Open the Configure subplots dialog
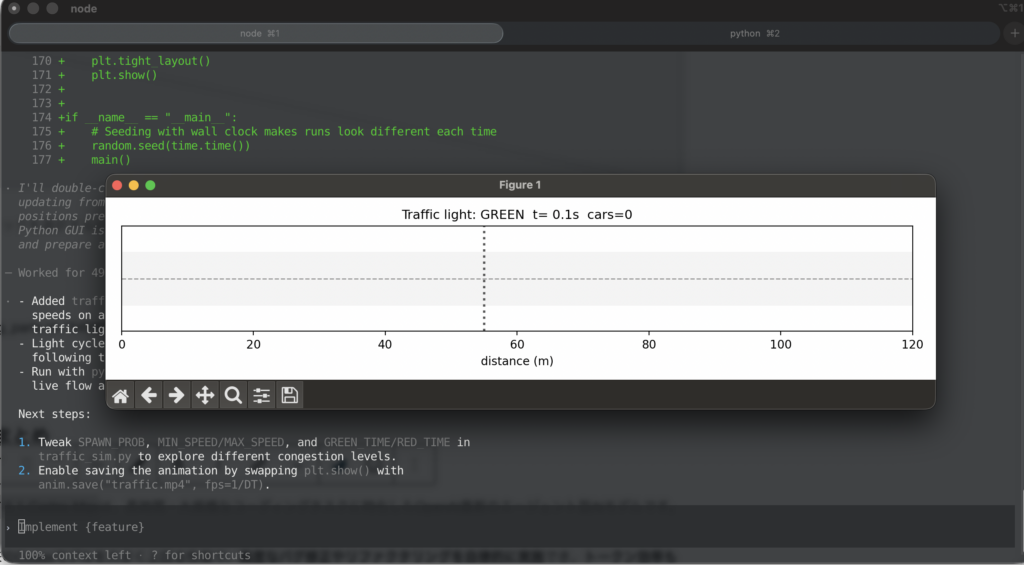The height and width of the screenshot is (565, 1024). coord(261,396)
